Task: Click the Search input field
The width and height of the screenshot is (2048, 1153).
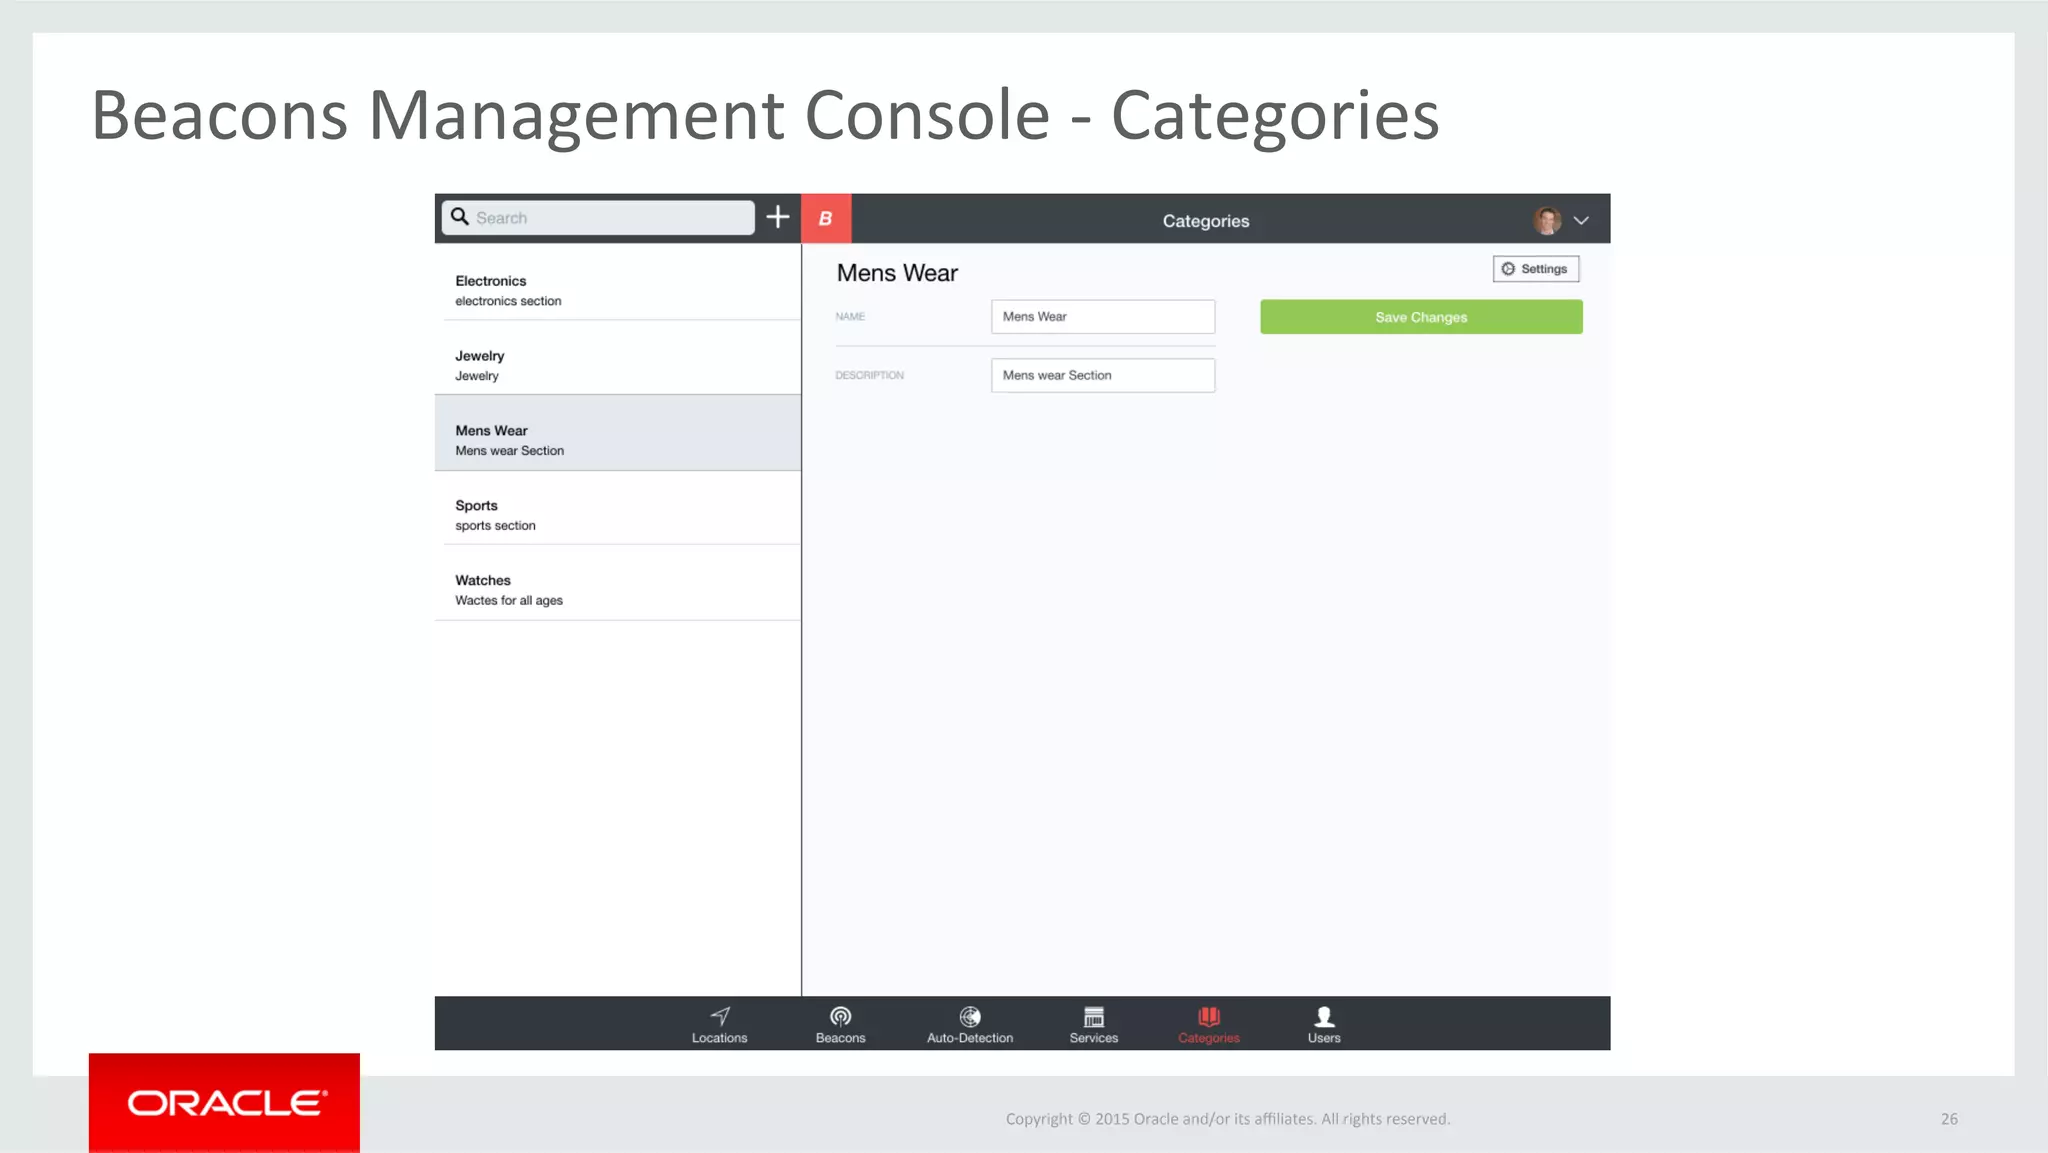Action: click(x=598, y=218)
